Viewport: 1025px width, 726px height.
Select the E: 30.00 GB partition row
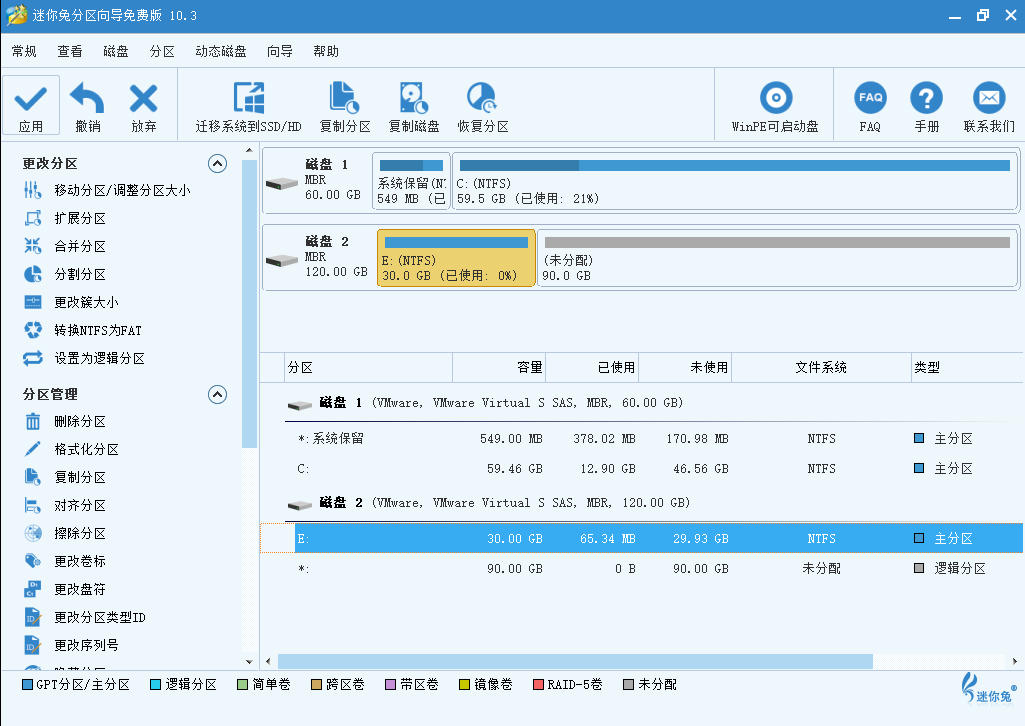coord(641,538)
